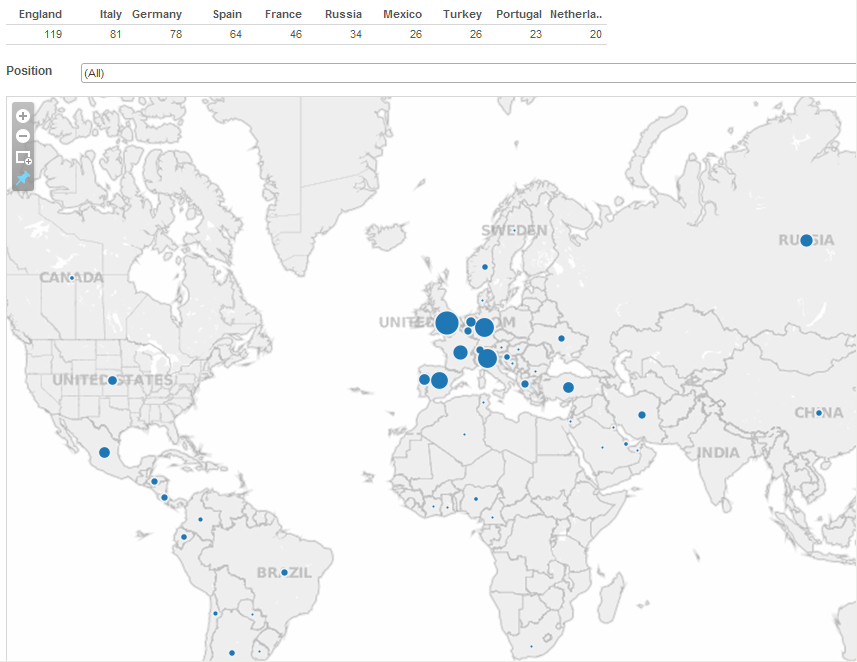Click the Brazil map marker
Screen dimensions: 857x662
pyautogui.click(x=285, y=573)
